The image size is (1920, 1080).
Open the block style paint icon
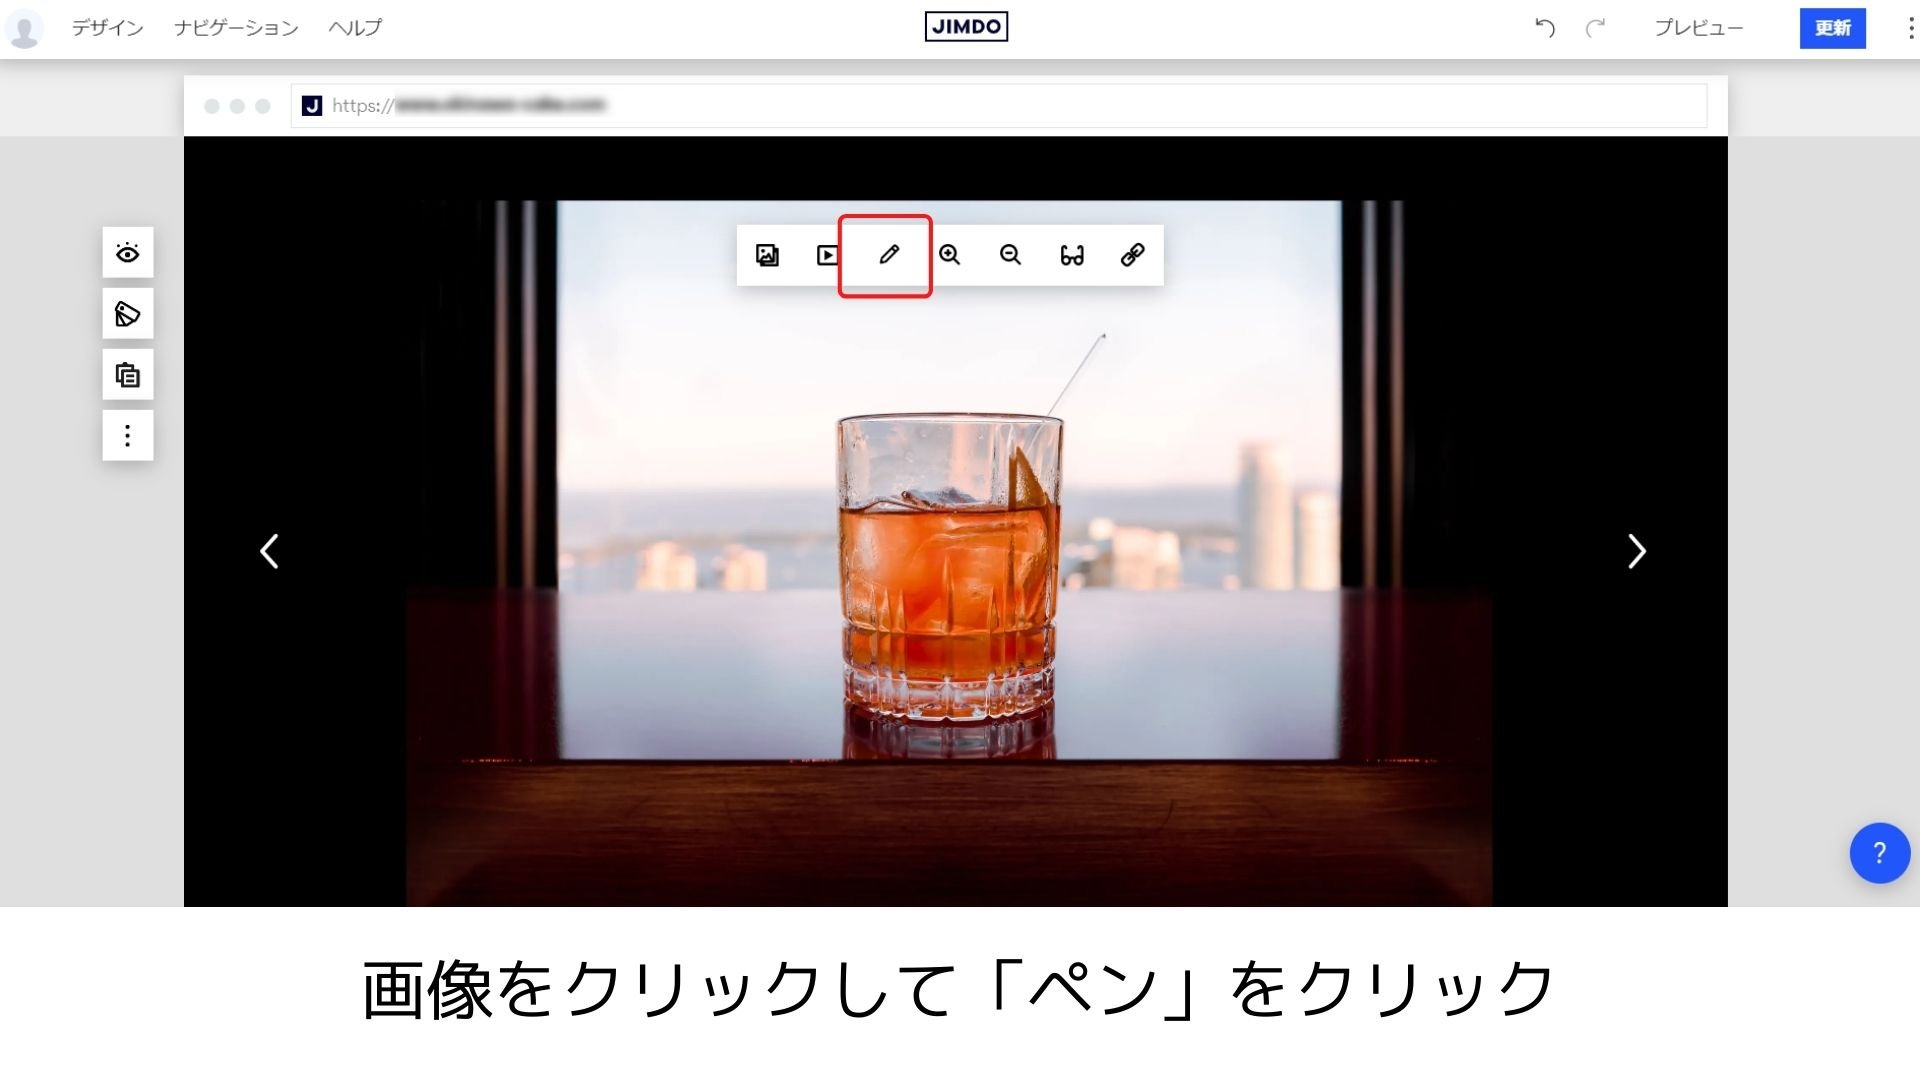[128, 314]
